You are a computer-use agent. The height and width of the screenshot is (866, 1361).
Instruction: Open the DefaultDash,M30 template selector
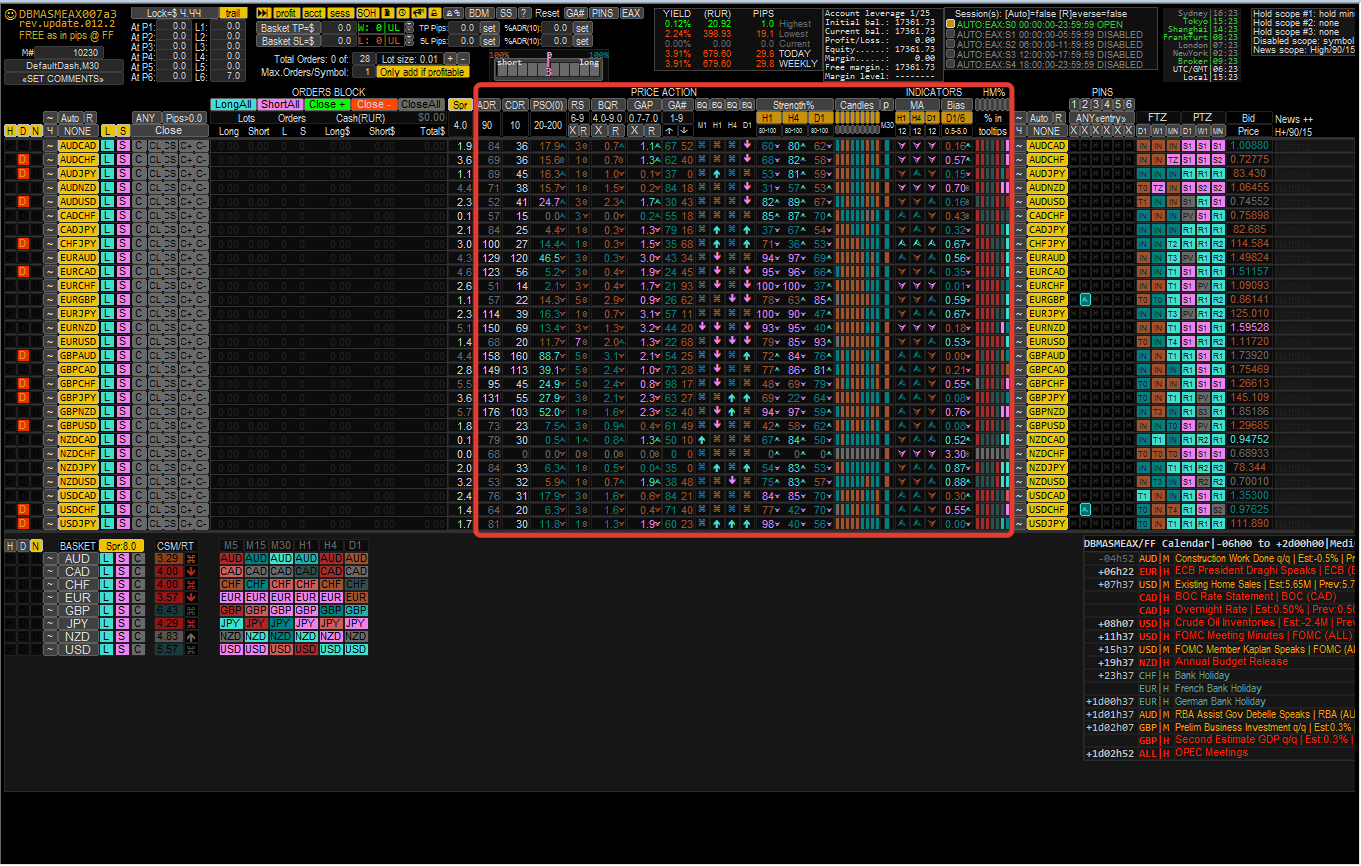coord(62,65)
